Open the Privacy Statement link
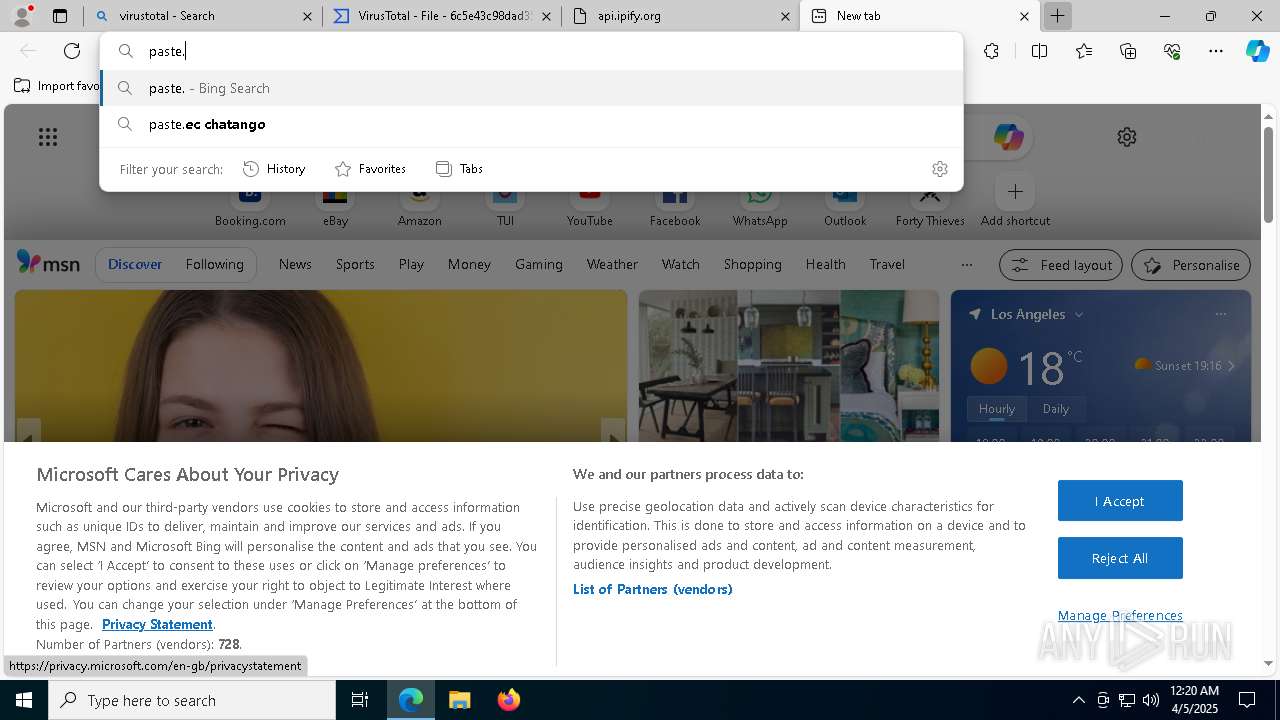Image resolution: width=1280 pixels, height=720 pixels. [x=157, y=624]
